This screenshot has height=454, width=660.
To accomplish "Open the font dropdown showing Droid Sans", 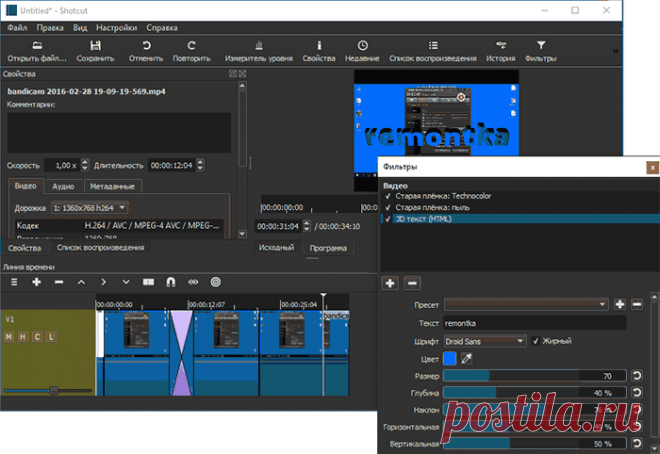I will click(484, 341).
